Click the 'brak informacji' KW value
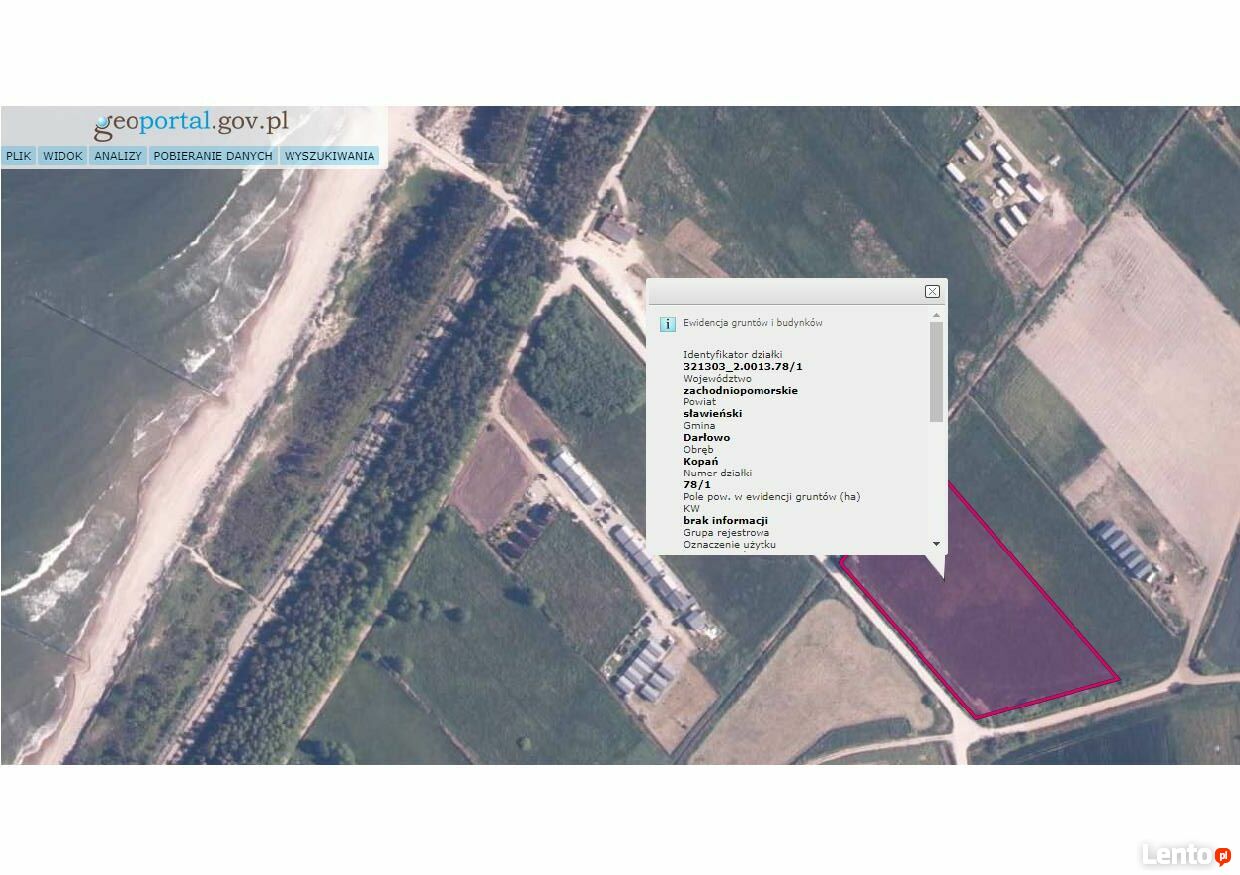Viewport: 1240px width, 875px height. coord(725,521)
